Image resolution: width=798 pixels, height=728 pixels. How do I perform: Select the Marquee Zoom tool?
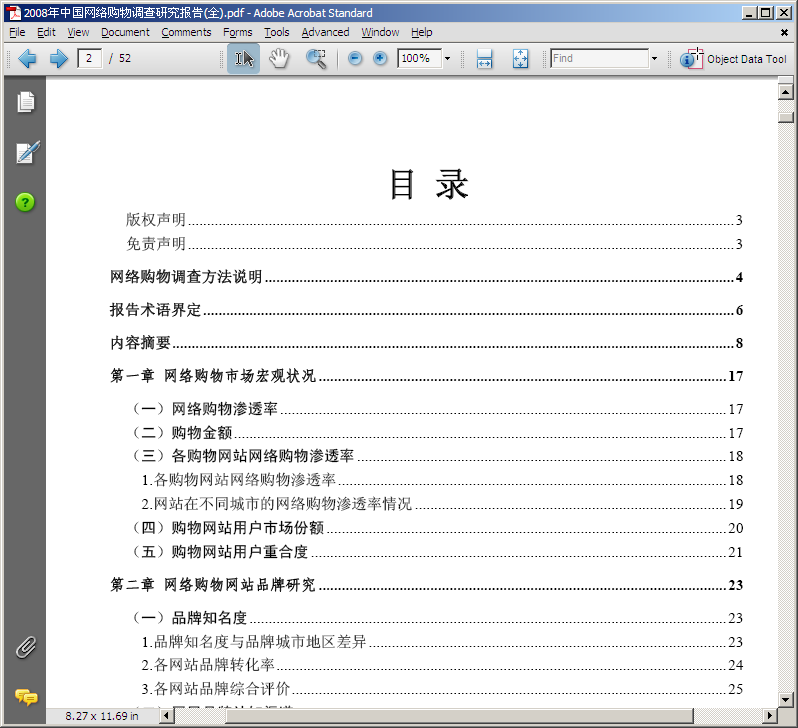click(316, 59)
